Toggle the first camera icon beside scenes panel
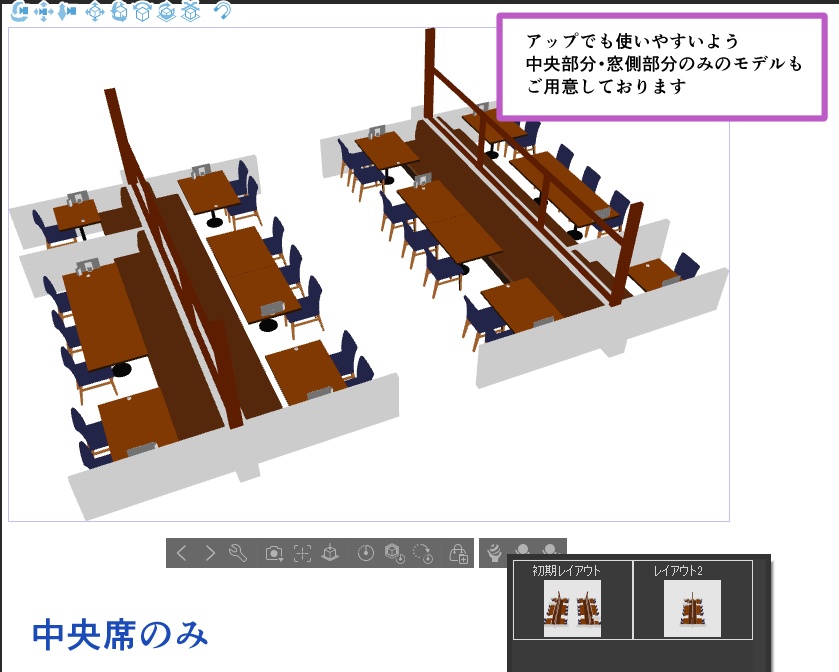The height and width of the screenshot is (672, 839). pyautogui.click(x=523, y=551)
